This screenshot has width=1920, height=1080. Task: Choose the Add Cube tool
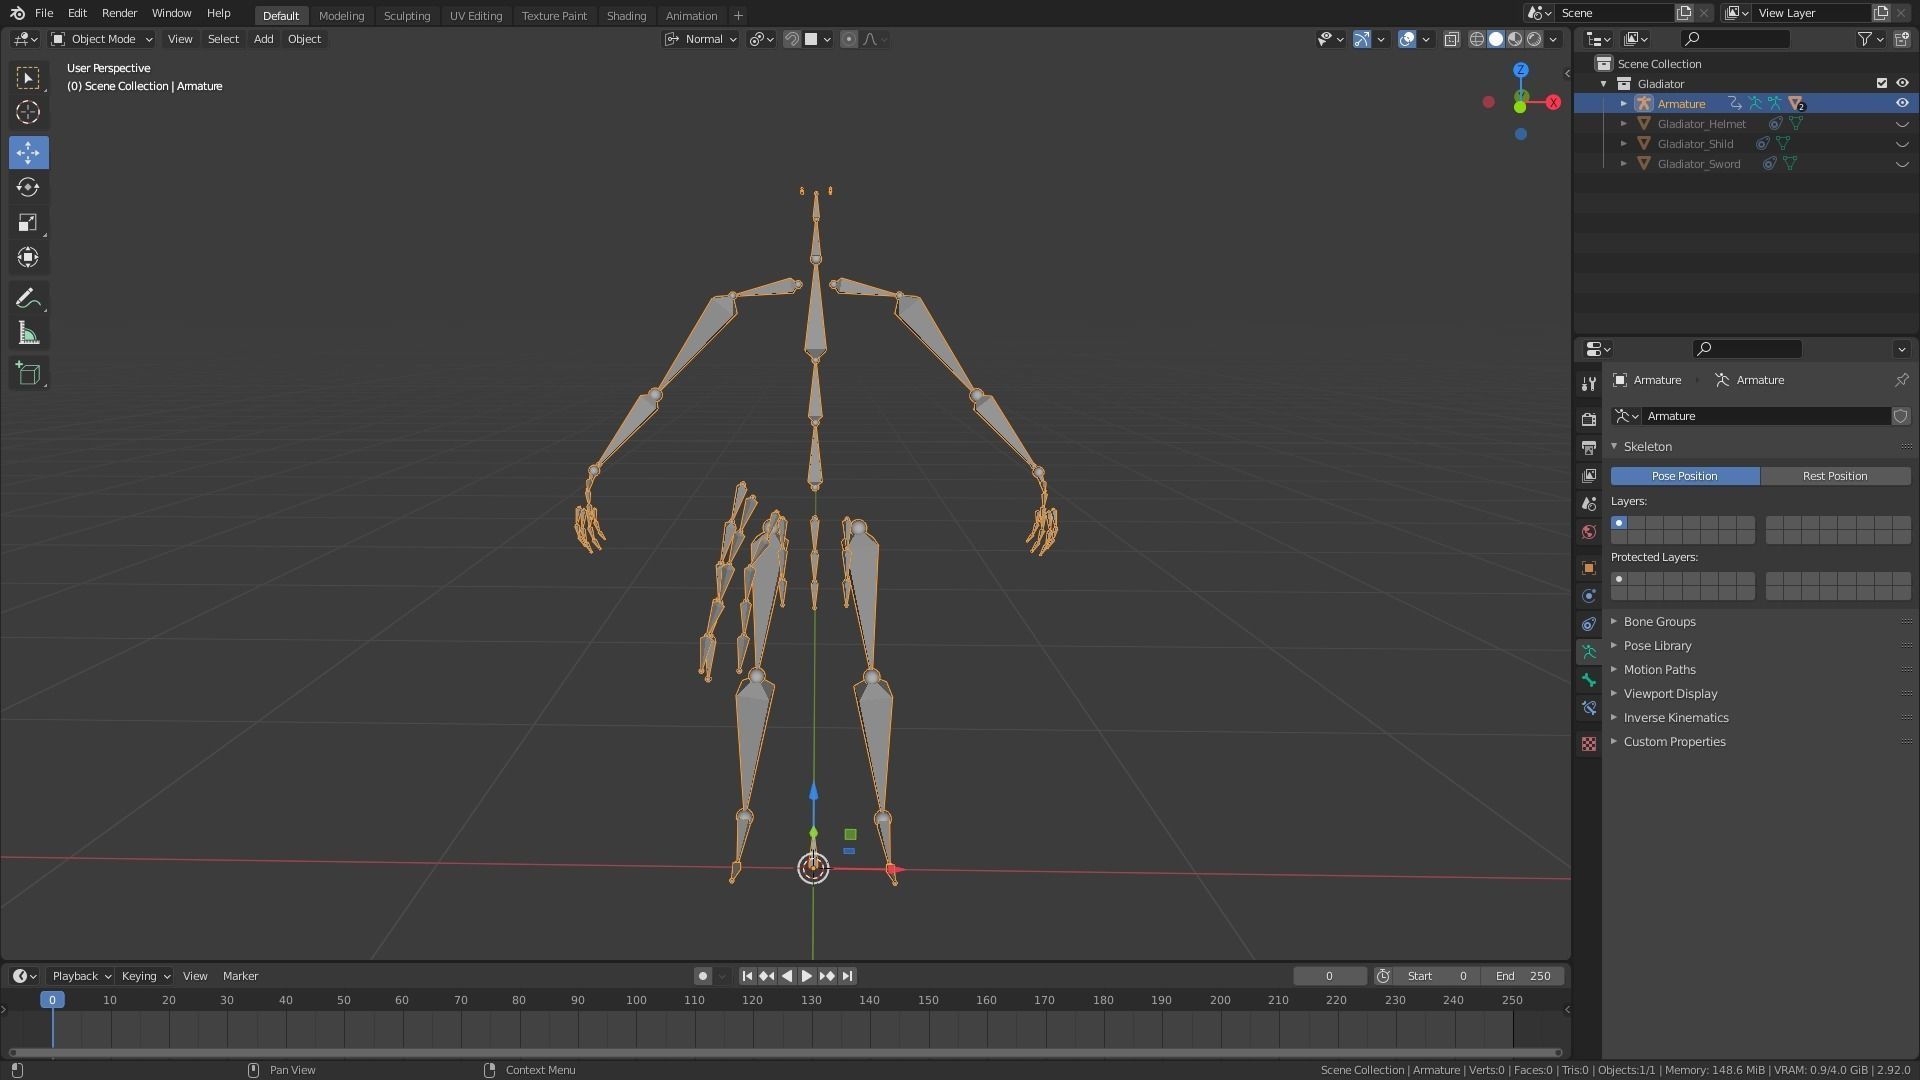click(28, 374)
